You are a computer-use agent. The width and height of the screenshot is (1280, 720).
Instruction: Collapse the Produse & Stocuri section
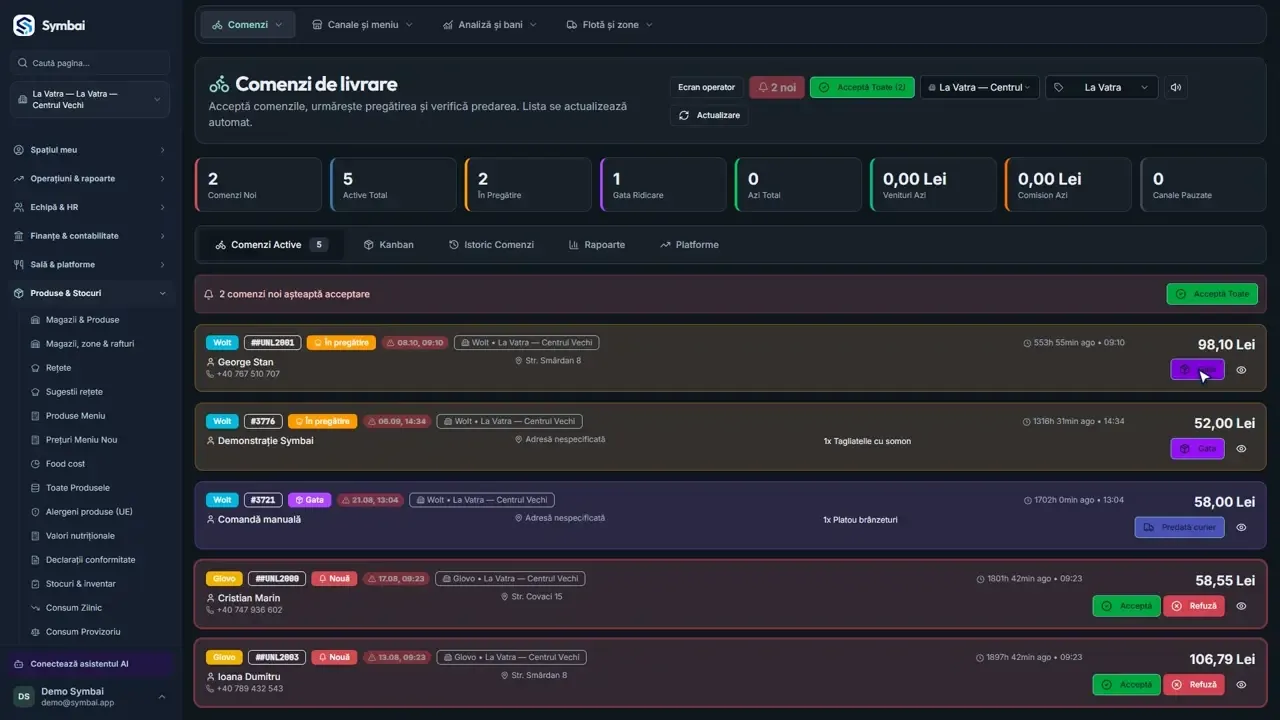click(90, 293)
